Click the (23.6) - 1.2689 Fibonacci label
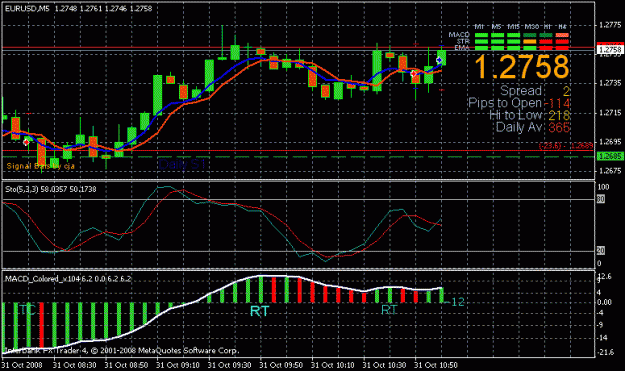 click(566, 146)
